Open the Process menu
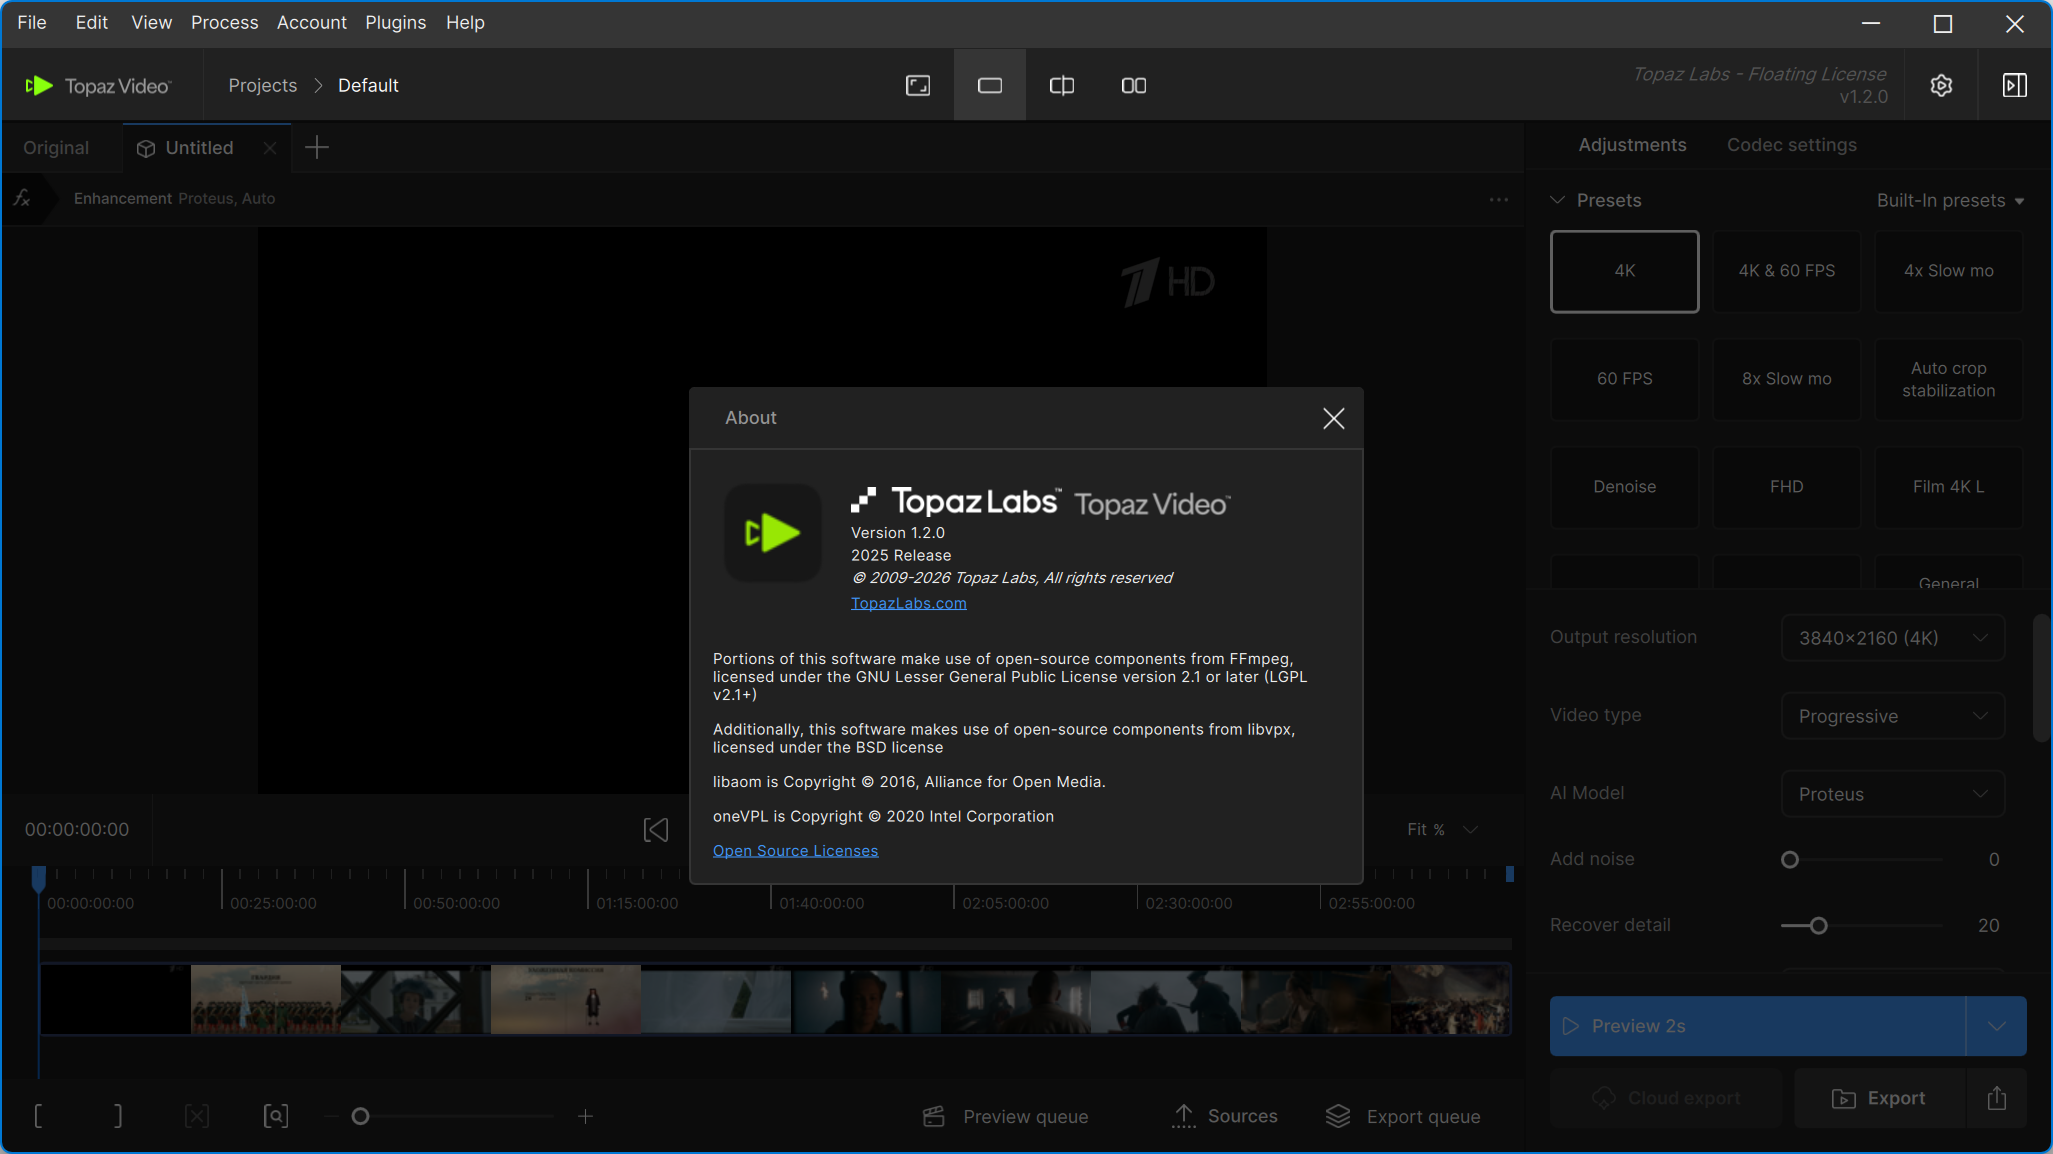Screen dimensions: 2053x1154 pos(224,22)
